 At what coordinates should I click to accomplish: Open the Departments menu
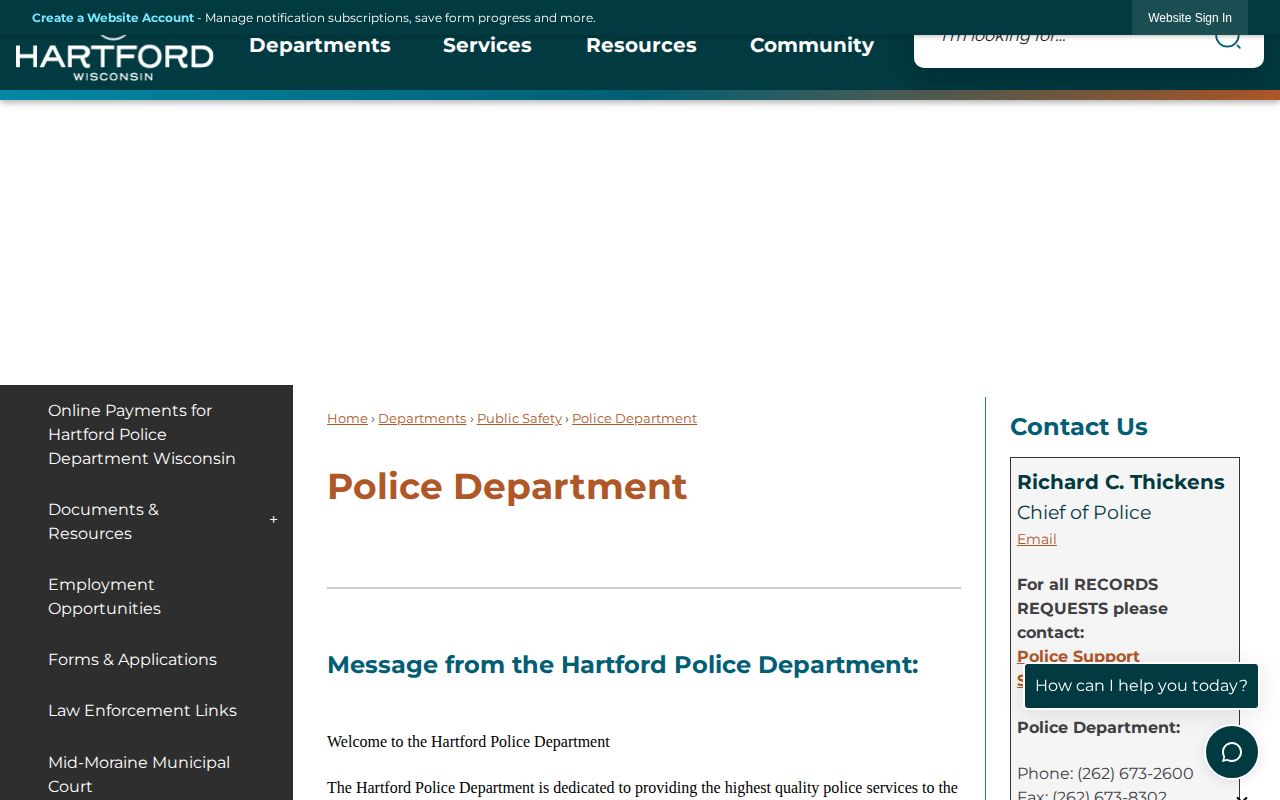320,45
